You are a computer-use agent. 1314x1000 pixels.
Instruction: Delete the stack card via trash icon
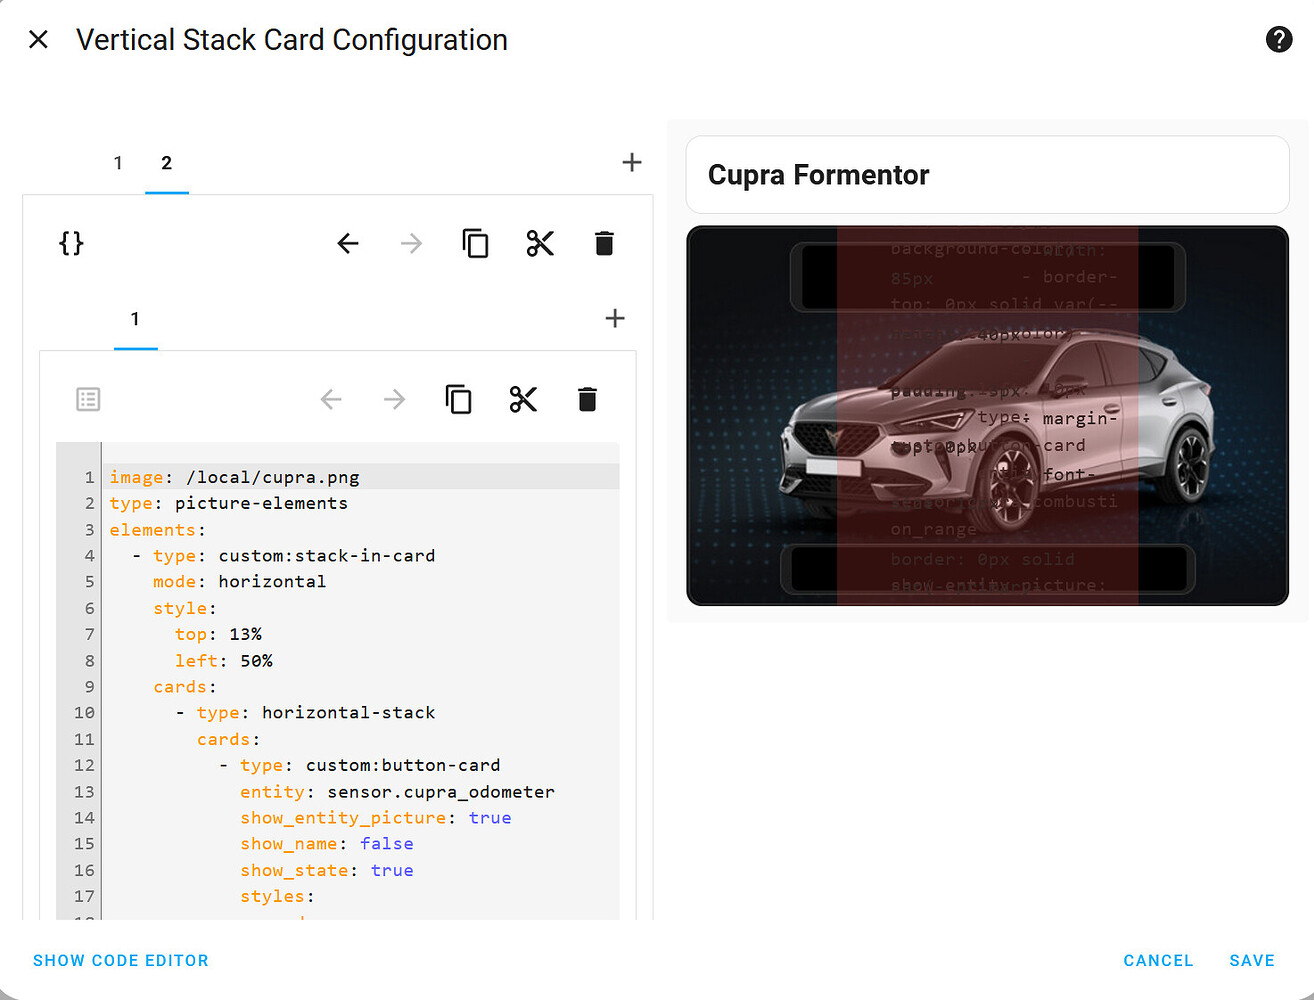point(604,243)
